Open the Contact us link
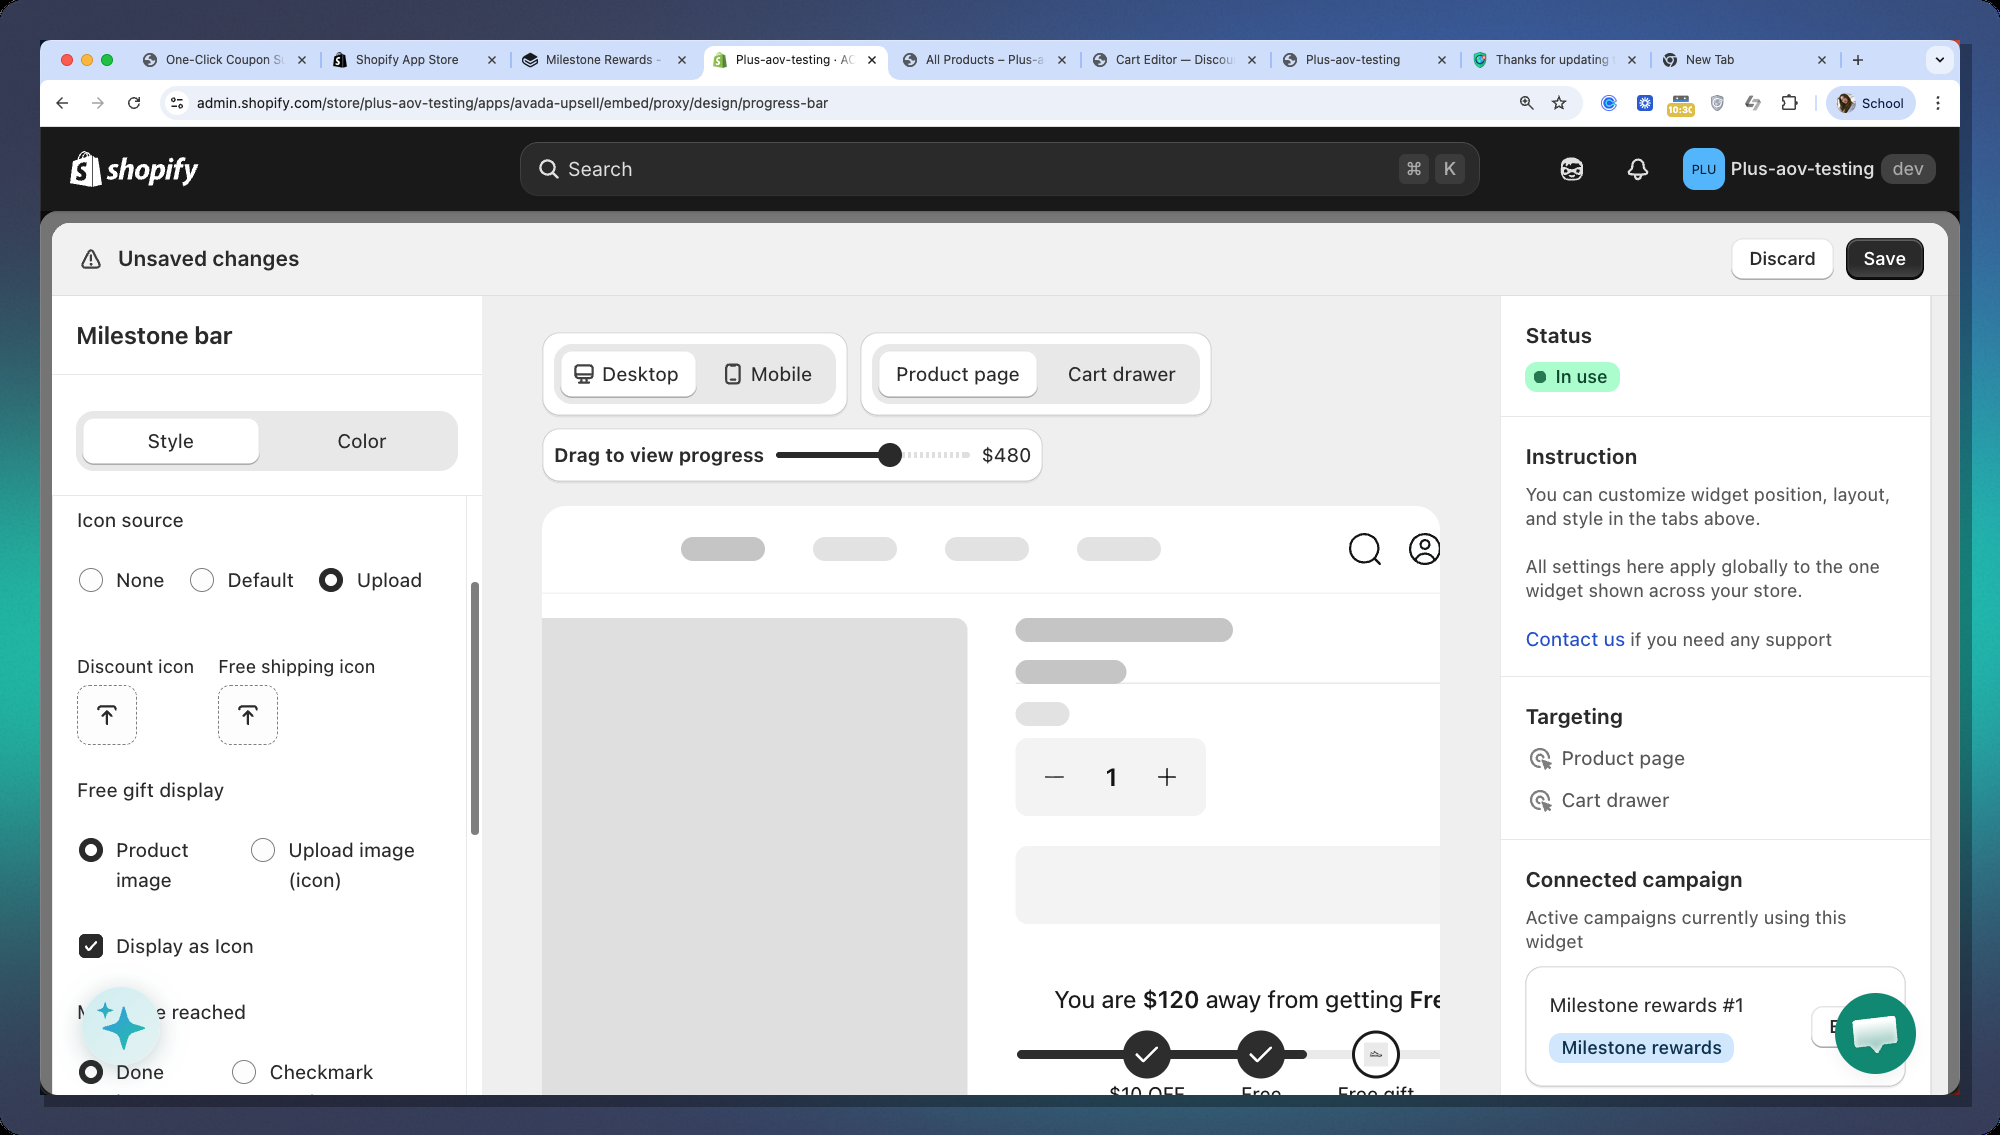This screenshot has height=1135, width=2000. pos(1574,639)
